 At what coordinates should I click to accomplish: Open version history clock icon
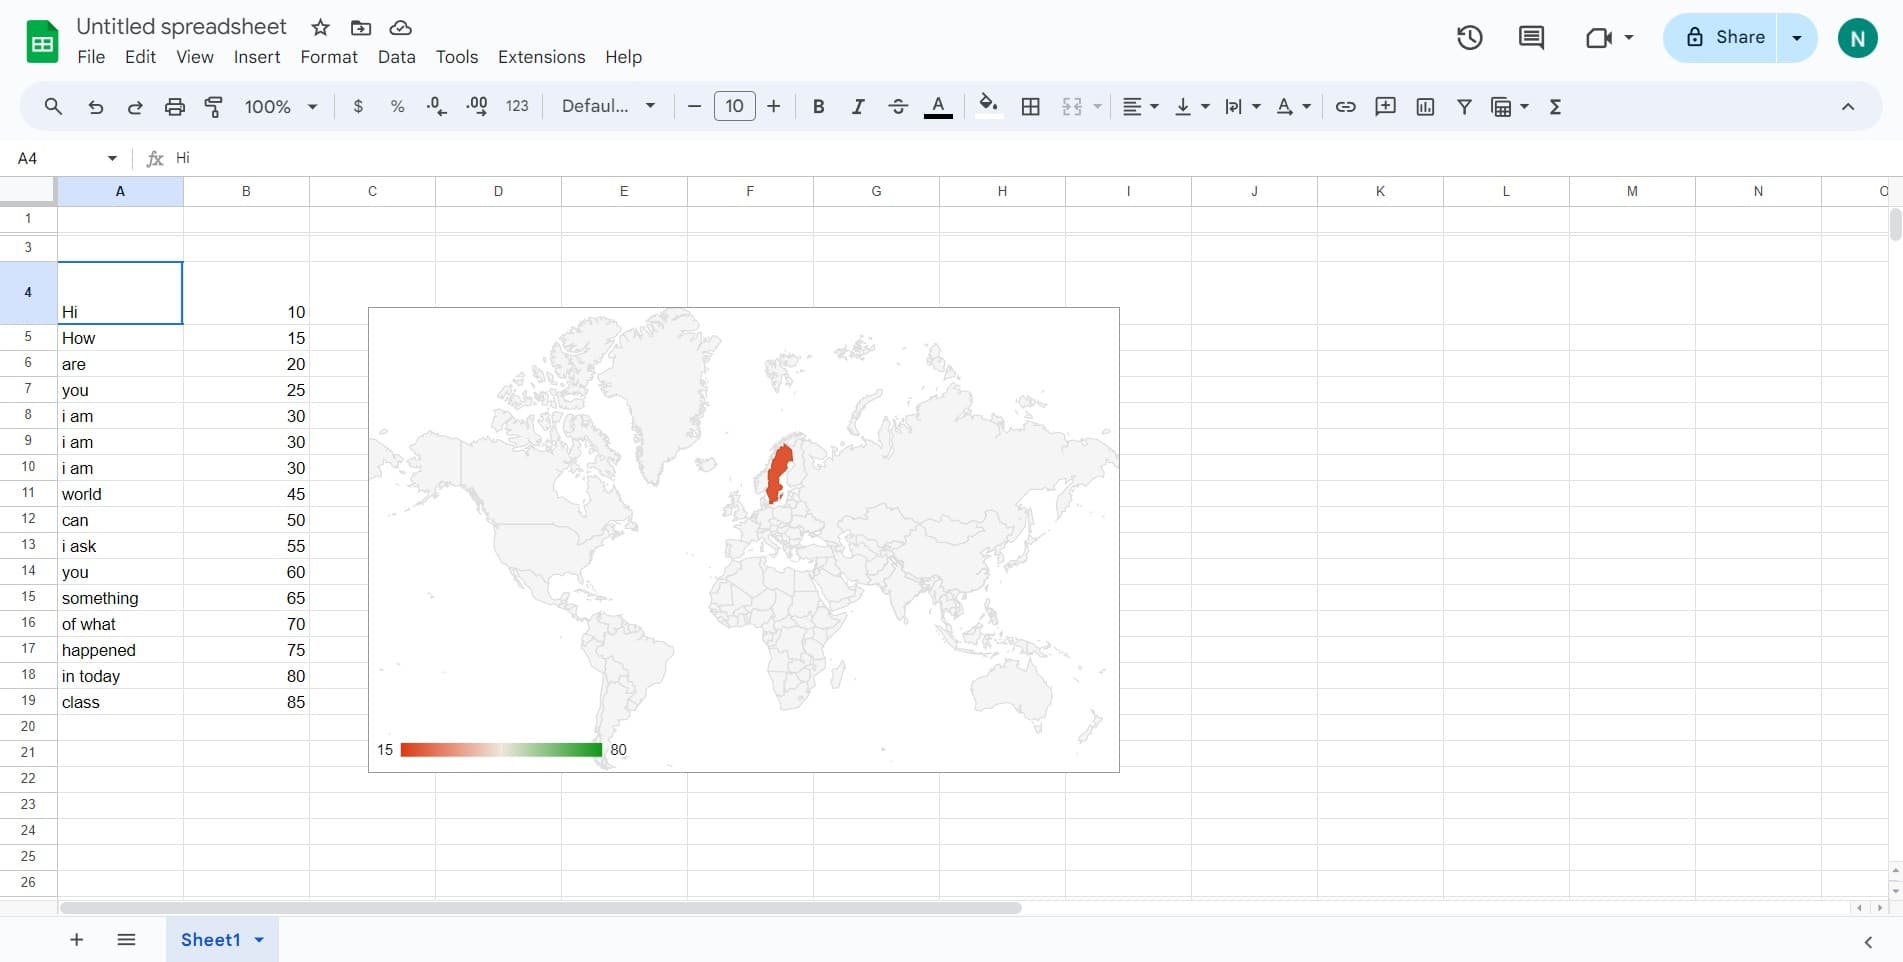[x=1469, y=38]
